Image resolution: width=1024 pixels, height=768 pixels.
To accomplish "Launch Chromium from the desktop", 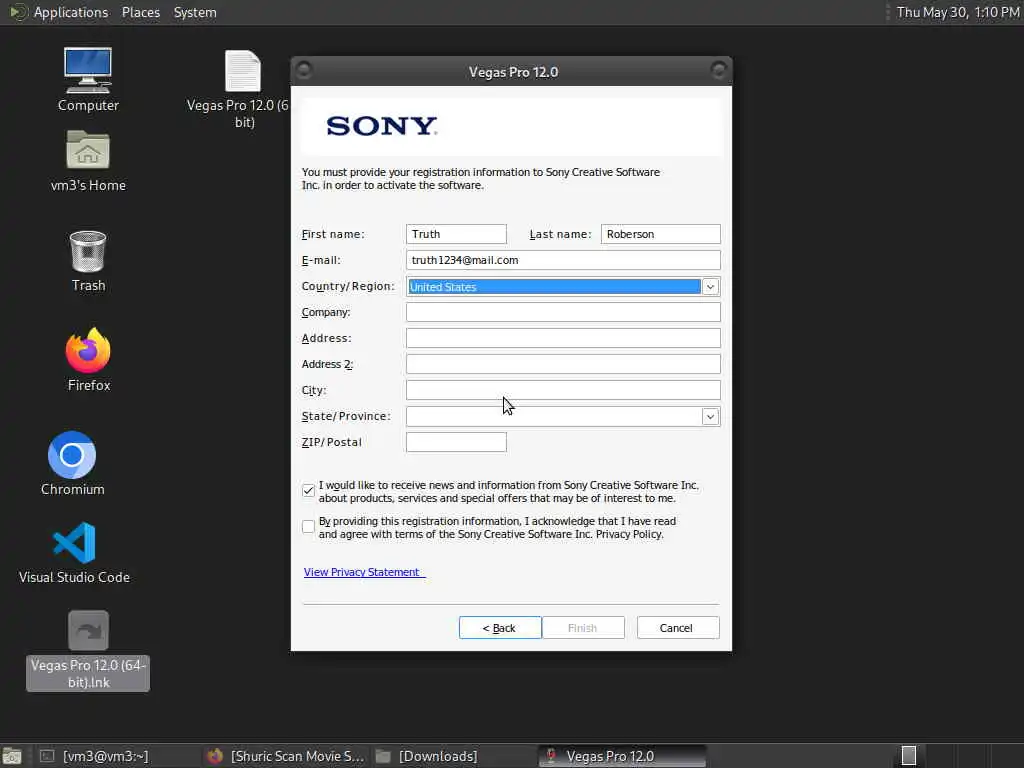I will coord(72,464).
